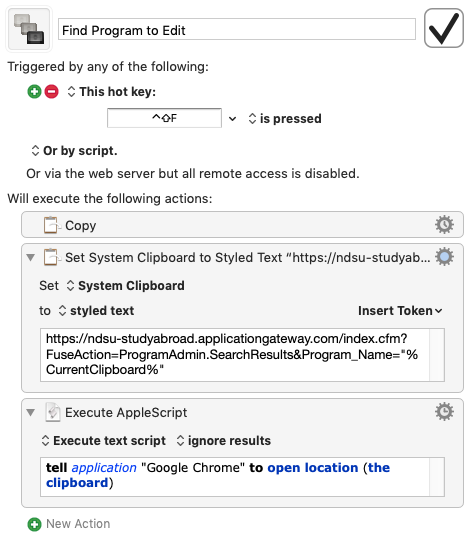
Task: Click the Copy action clipboard icon
Action: 51,225
